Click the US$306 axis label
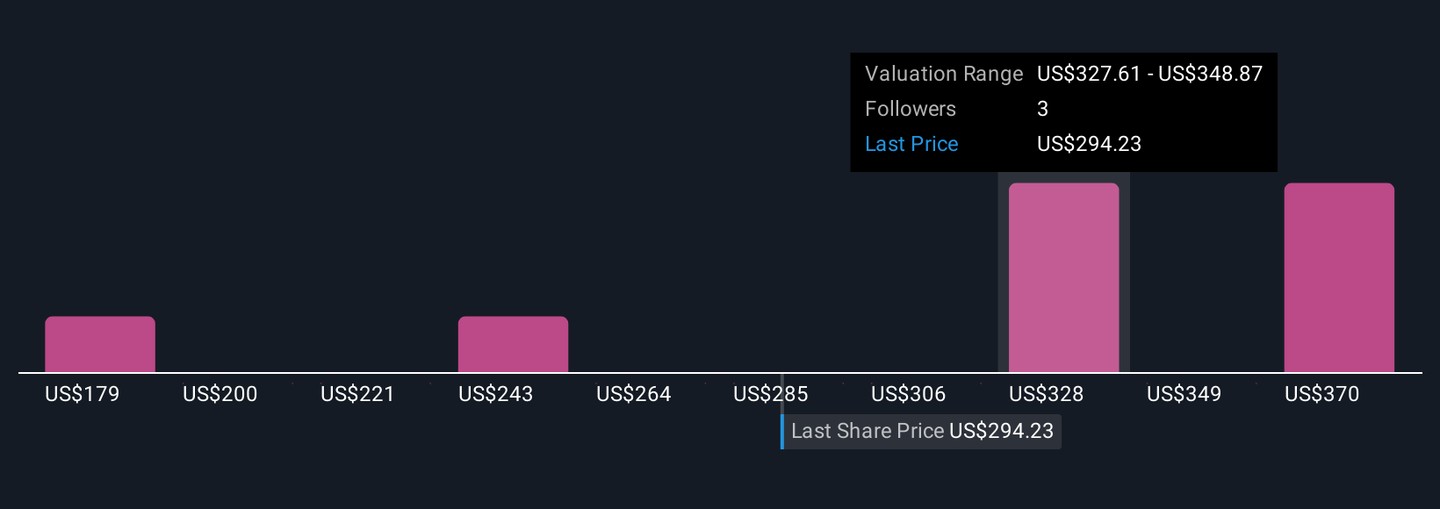Viewport: 1440px width, 509px height. point(908,394)
